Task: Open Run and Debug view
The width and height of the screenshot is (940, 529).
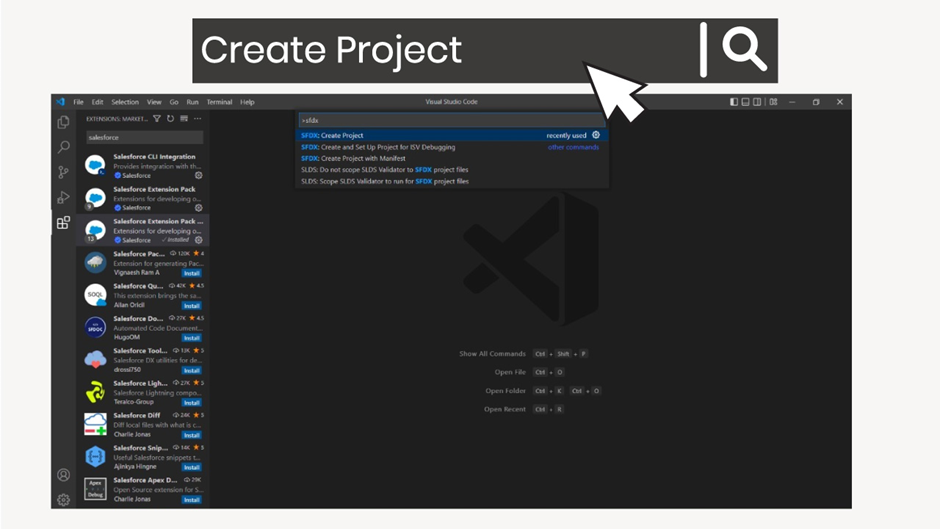Action: 63,197
